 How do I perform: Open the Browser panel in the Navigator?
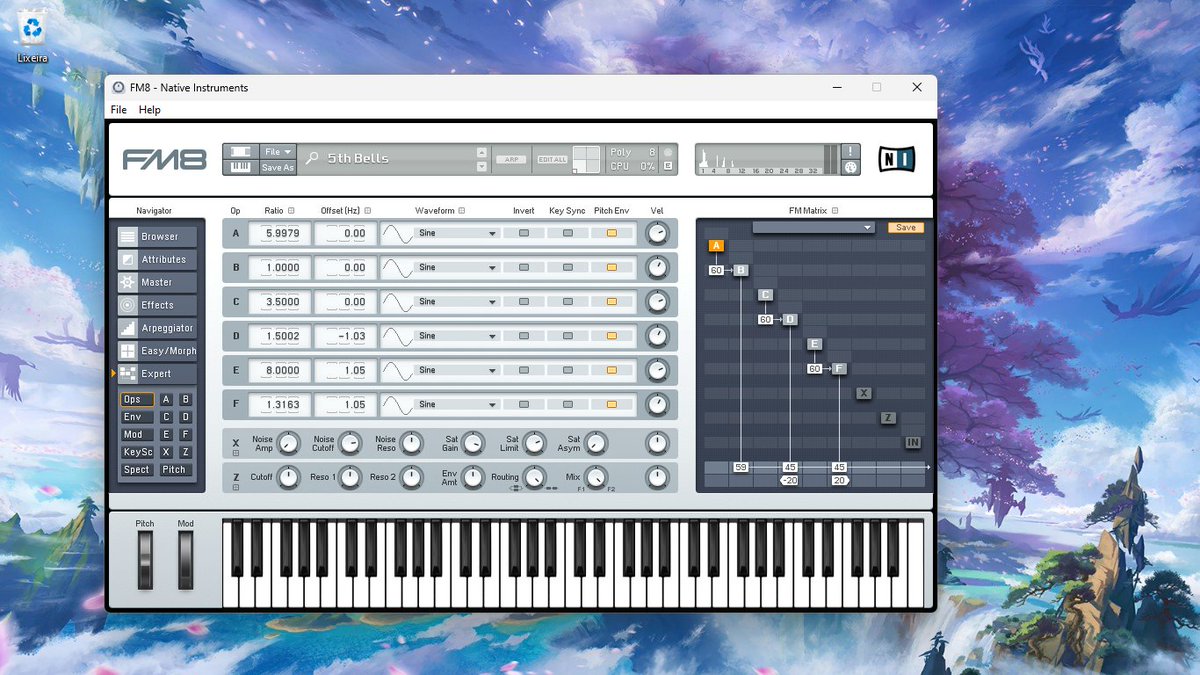pos(157,236)
